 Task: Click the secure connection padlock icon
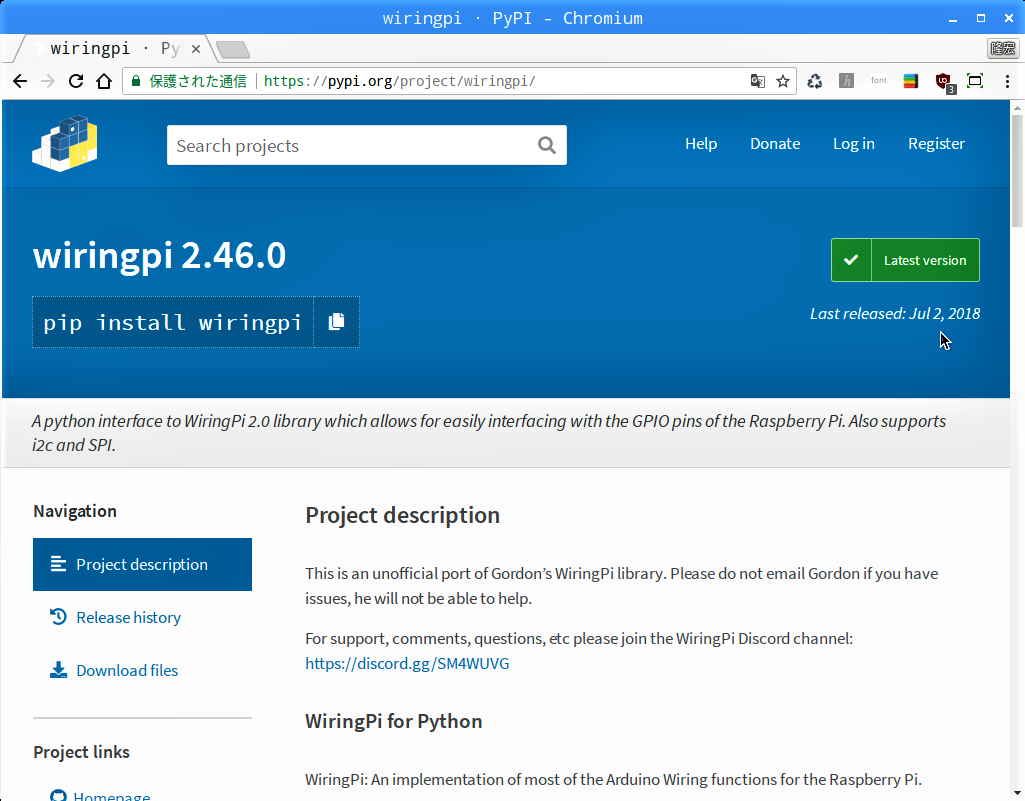click(136, 81)
